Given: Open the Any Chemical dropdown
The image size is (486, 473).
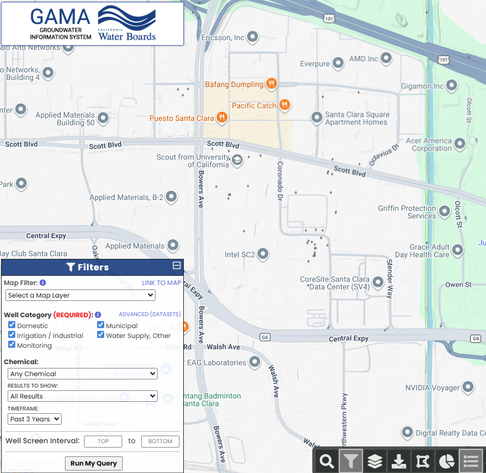Looking at the screenshot, I should click(82, 374).
